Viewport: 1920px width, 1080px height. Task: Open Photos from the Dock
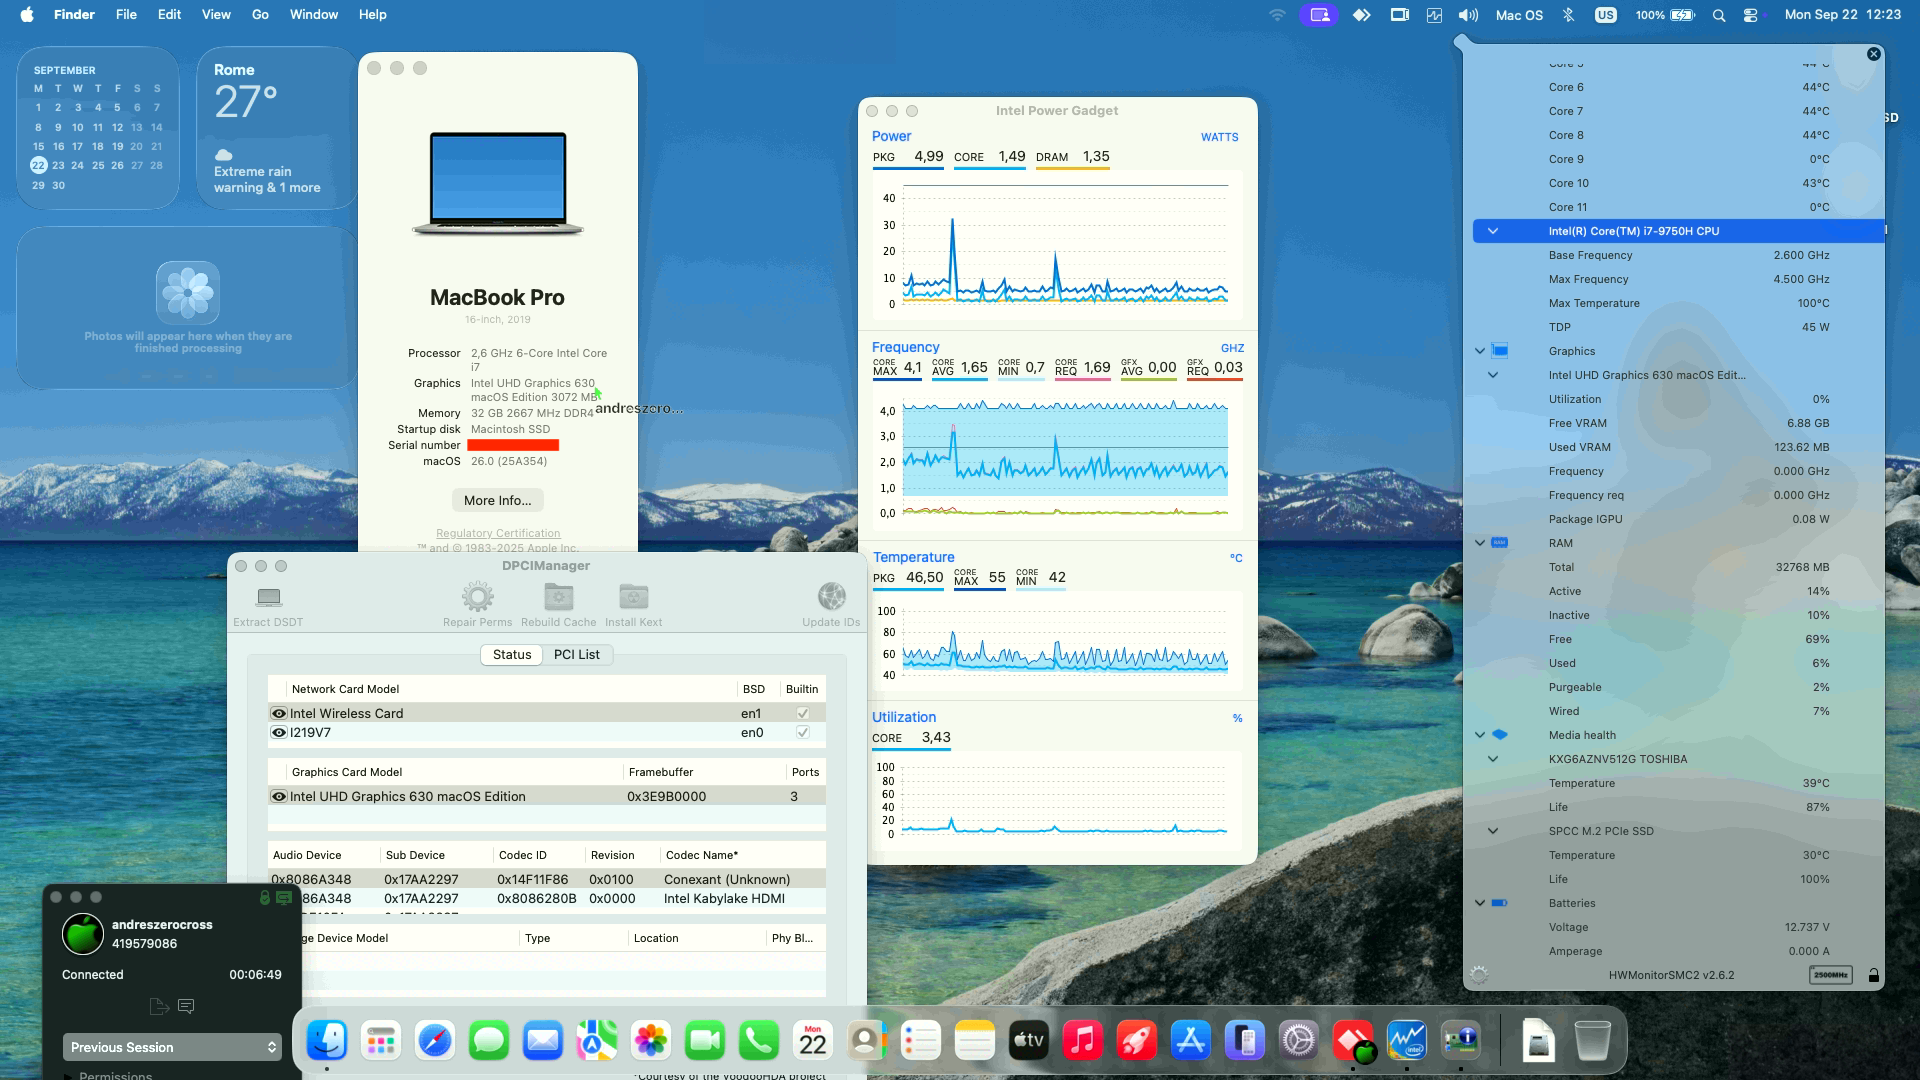coord(651,1041)
